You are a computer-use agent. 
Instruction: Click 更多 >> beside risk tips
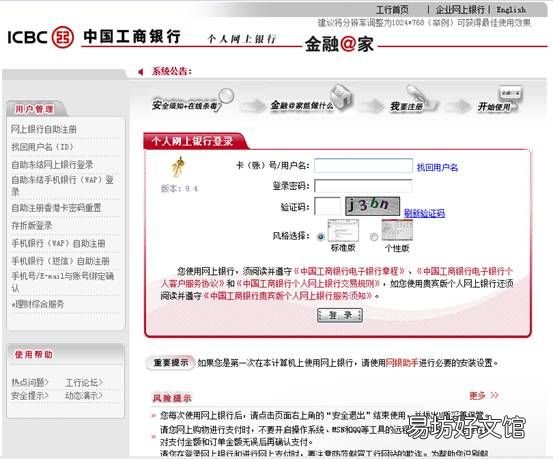point(484,395)
